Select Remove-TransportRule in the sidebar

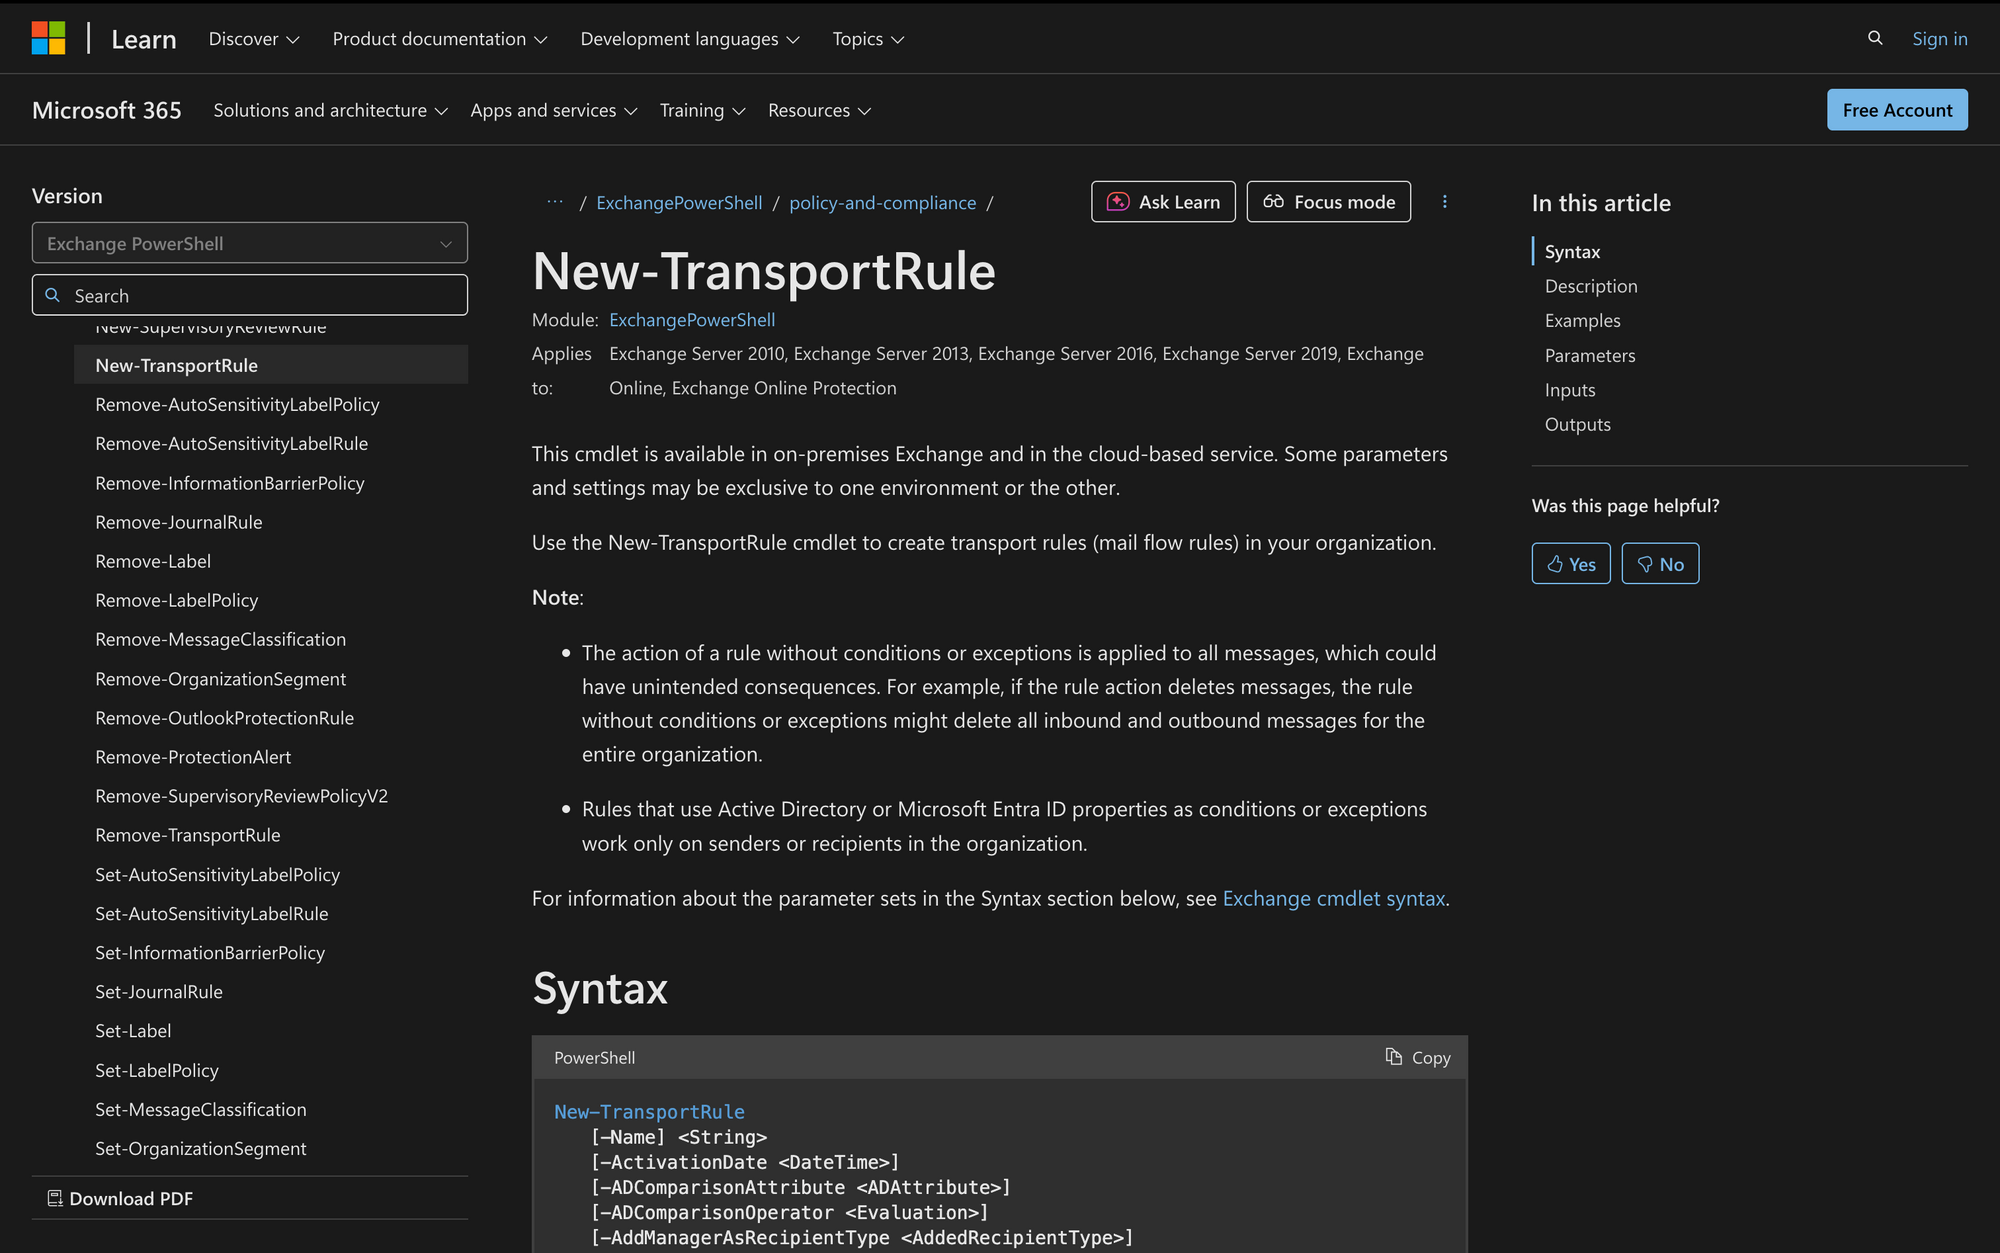188,835
